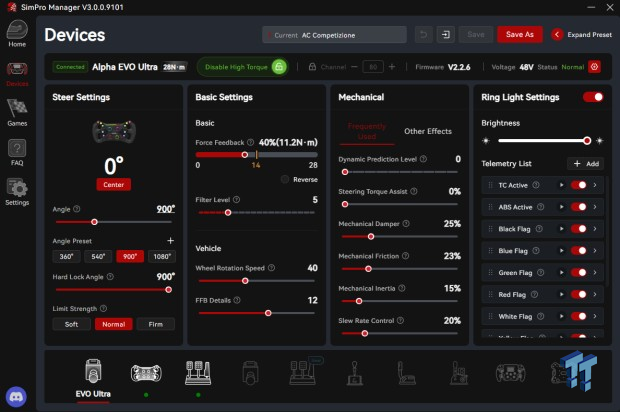Set Limit Strength to Normal

click(113, 324)
